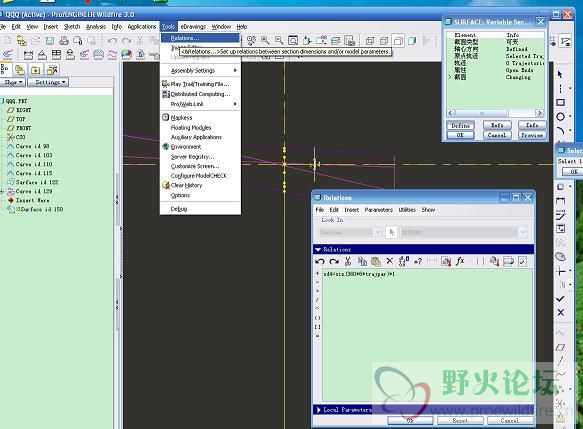Screen dimensions: 583x429
Task: Choose Mapkeys from Tools menu
Action: pyautogui.click(x=181, y=117)
